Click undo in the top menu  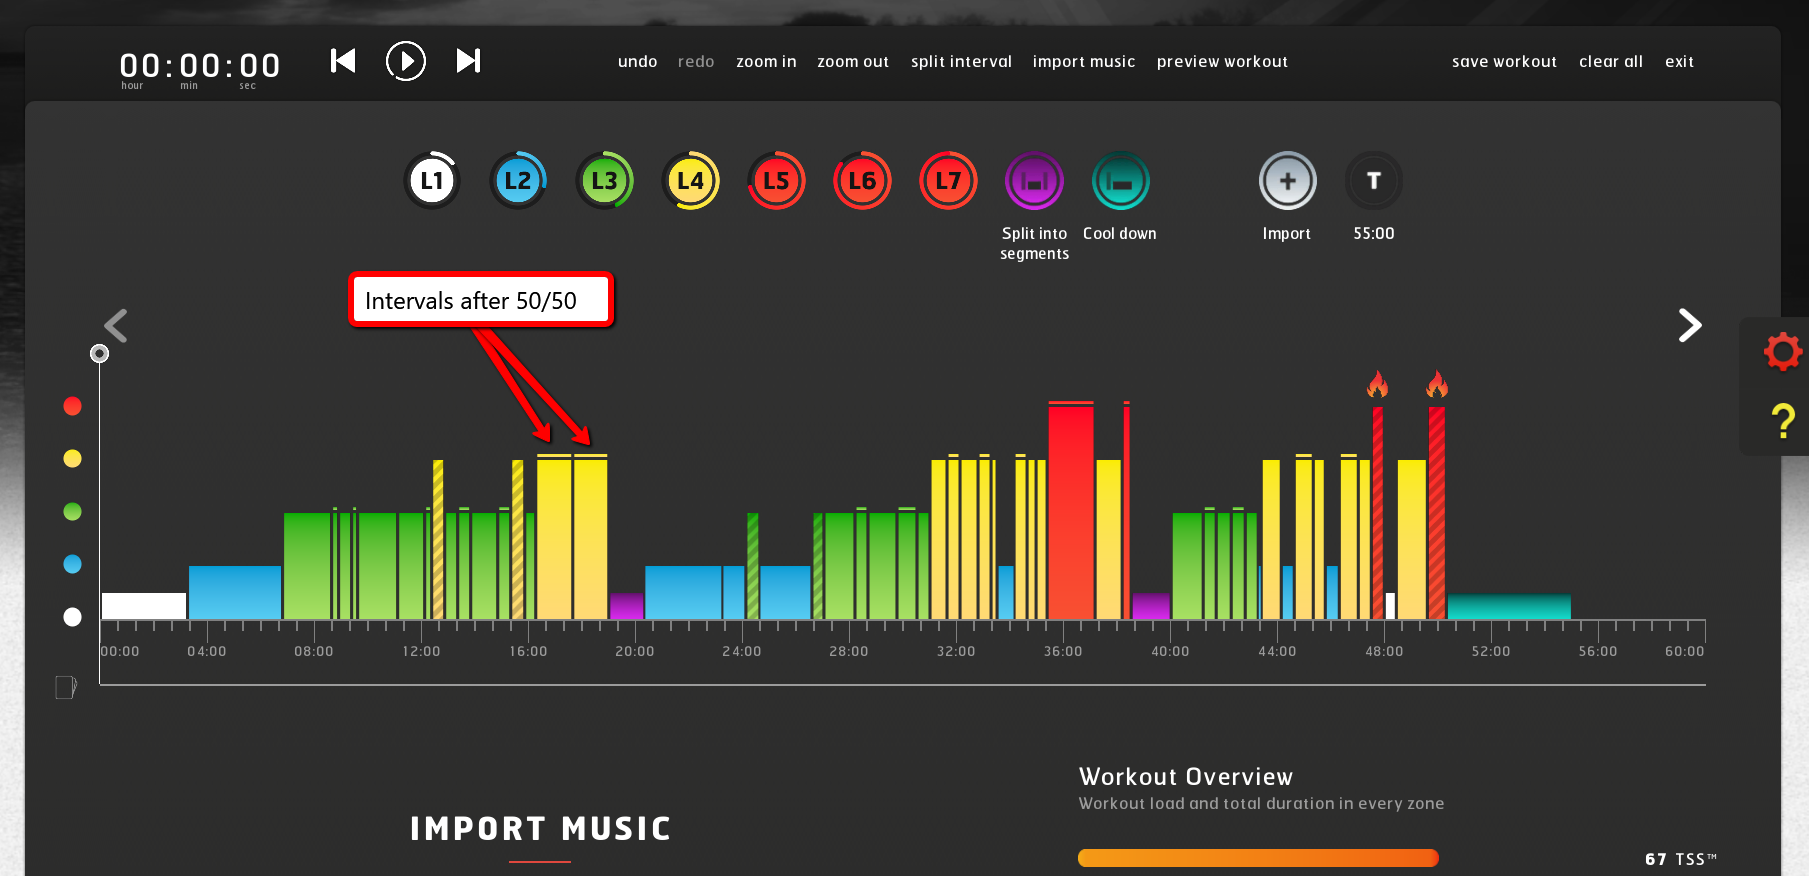(x=637, y=62)
